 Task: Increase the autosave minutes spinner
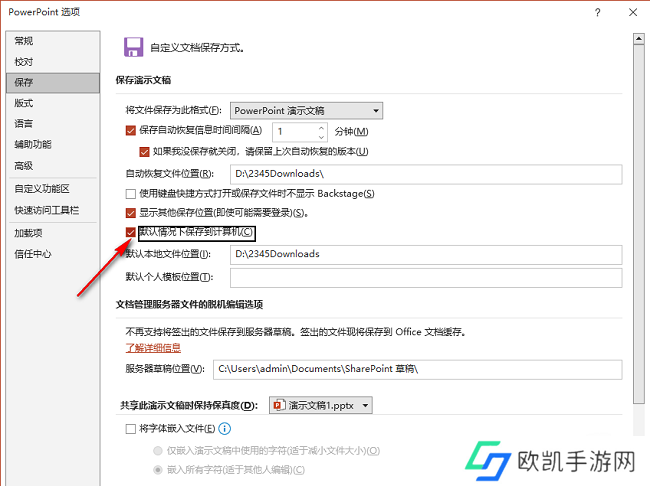click(321, 127)
